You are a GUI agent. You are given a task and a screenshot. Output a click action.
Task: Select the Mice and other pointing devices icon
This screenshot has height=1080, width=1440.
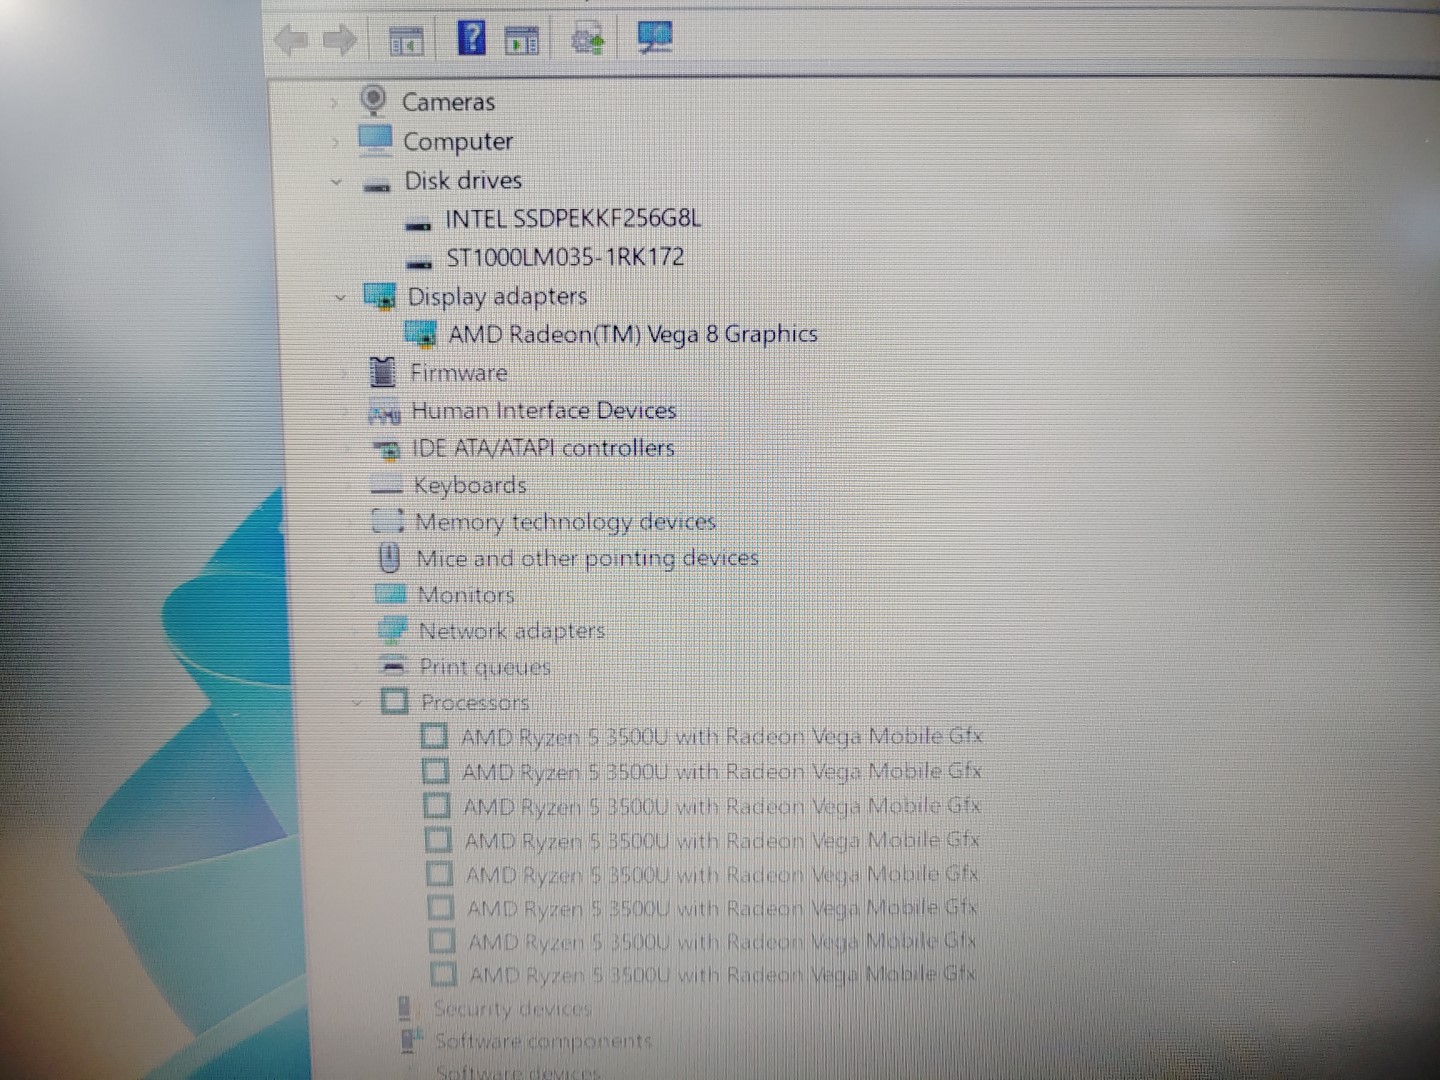pos(390,557)
